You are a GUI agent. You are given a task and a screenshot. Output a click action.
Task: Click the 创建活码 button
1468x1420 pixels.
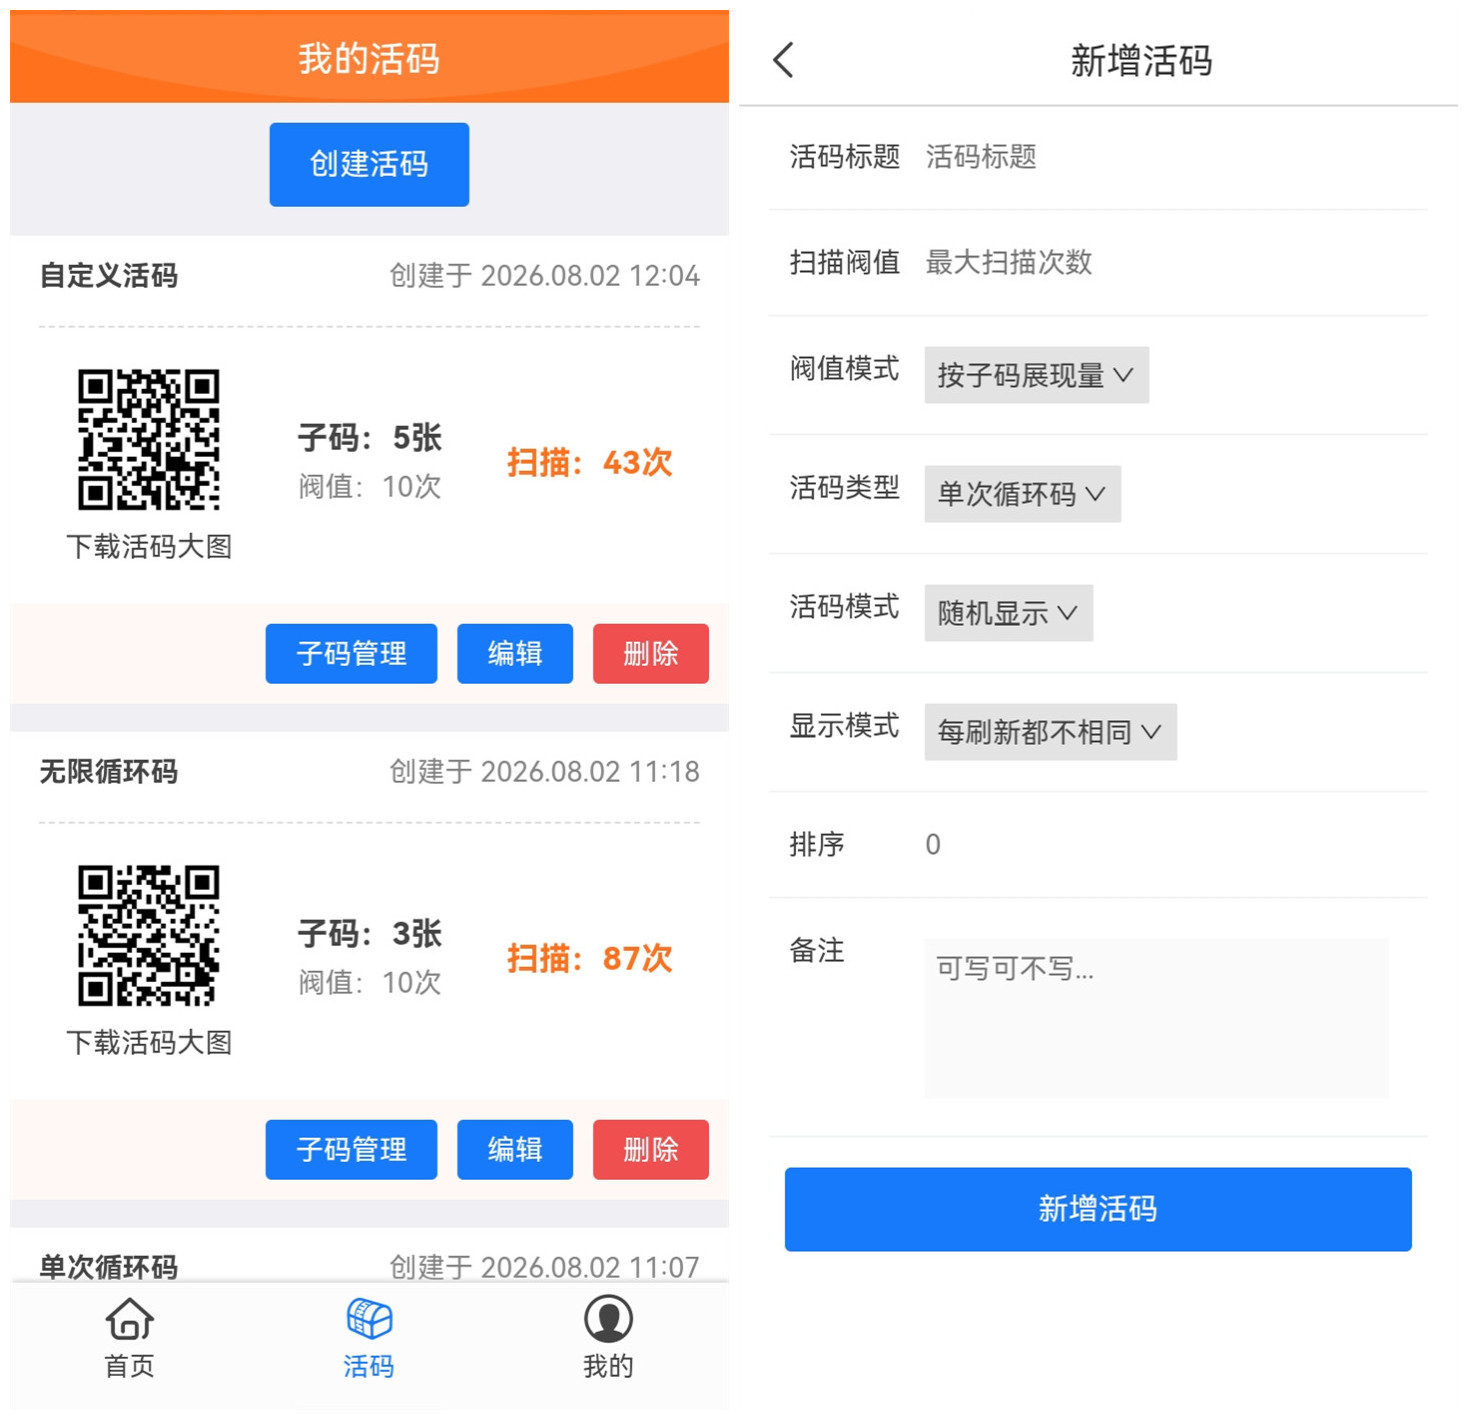(x=369, y=165)
